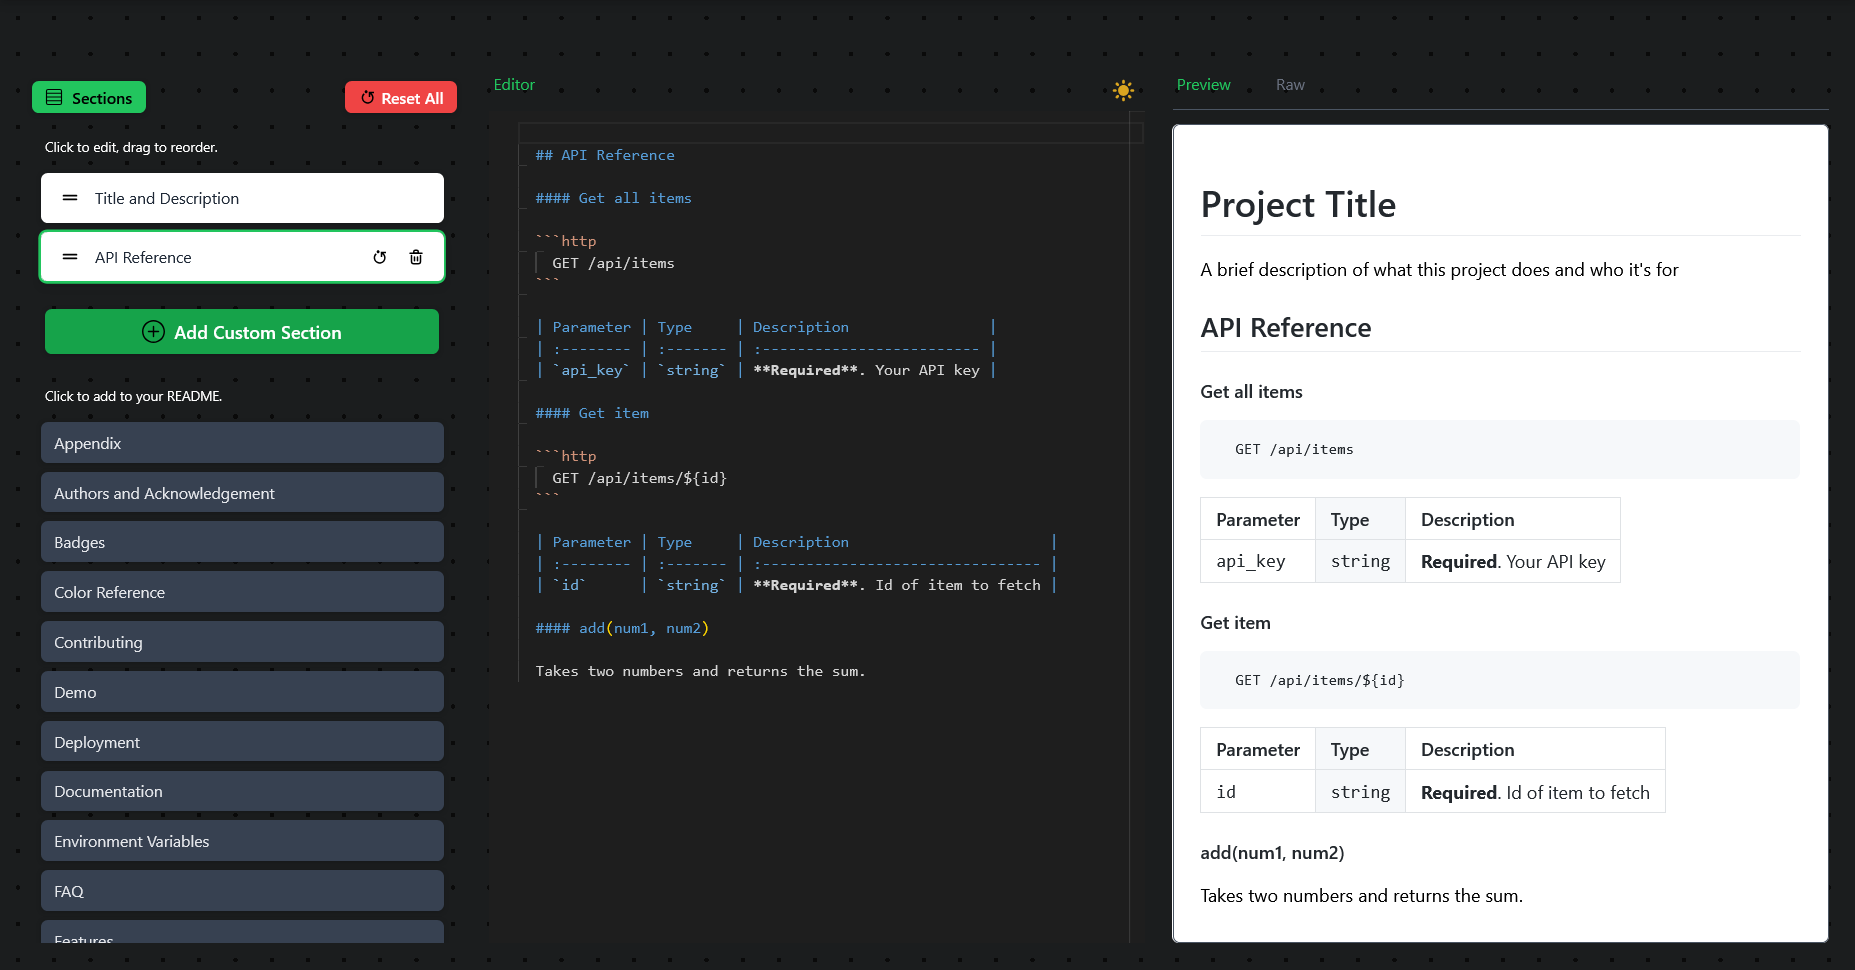The width and height of the screenshot is (1855, 970).
Task: Click the API Reference heading in preview
Action: 1285,328
